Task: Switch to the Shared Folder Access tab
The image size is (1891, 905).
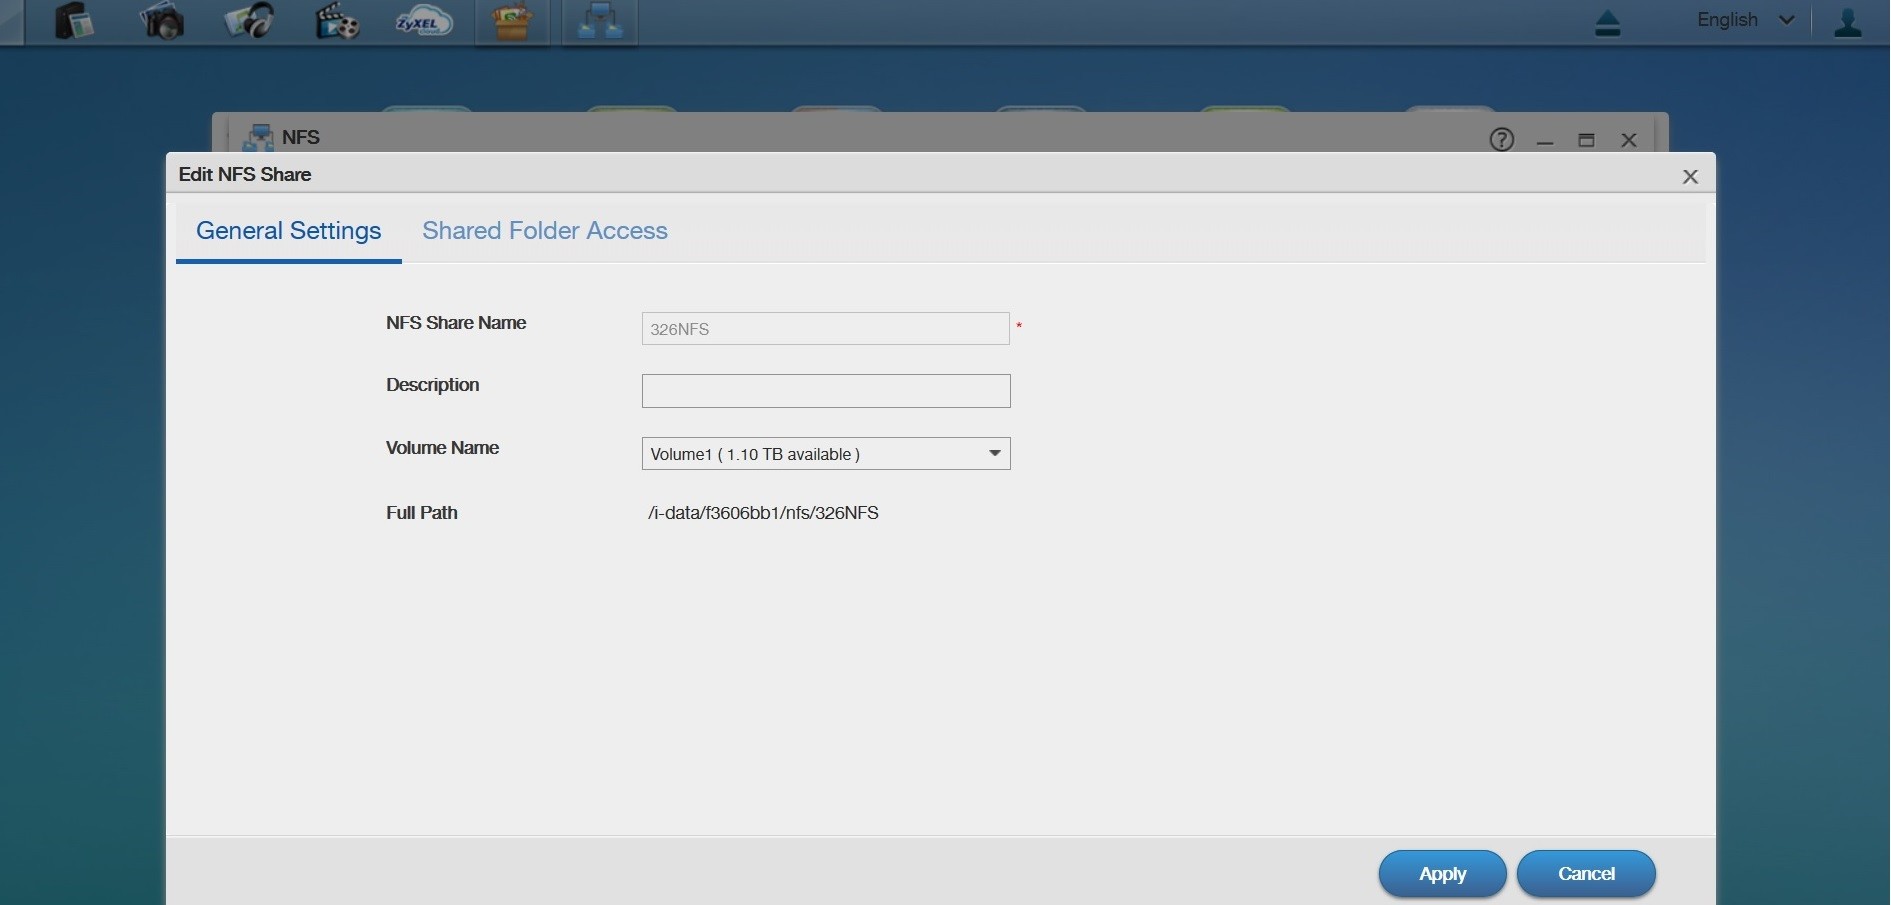Action: pos(545,231)
